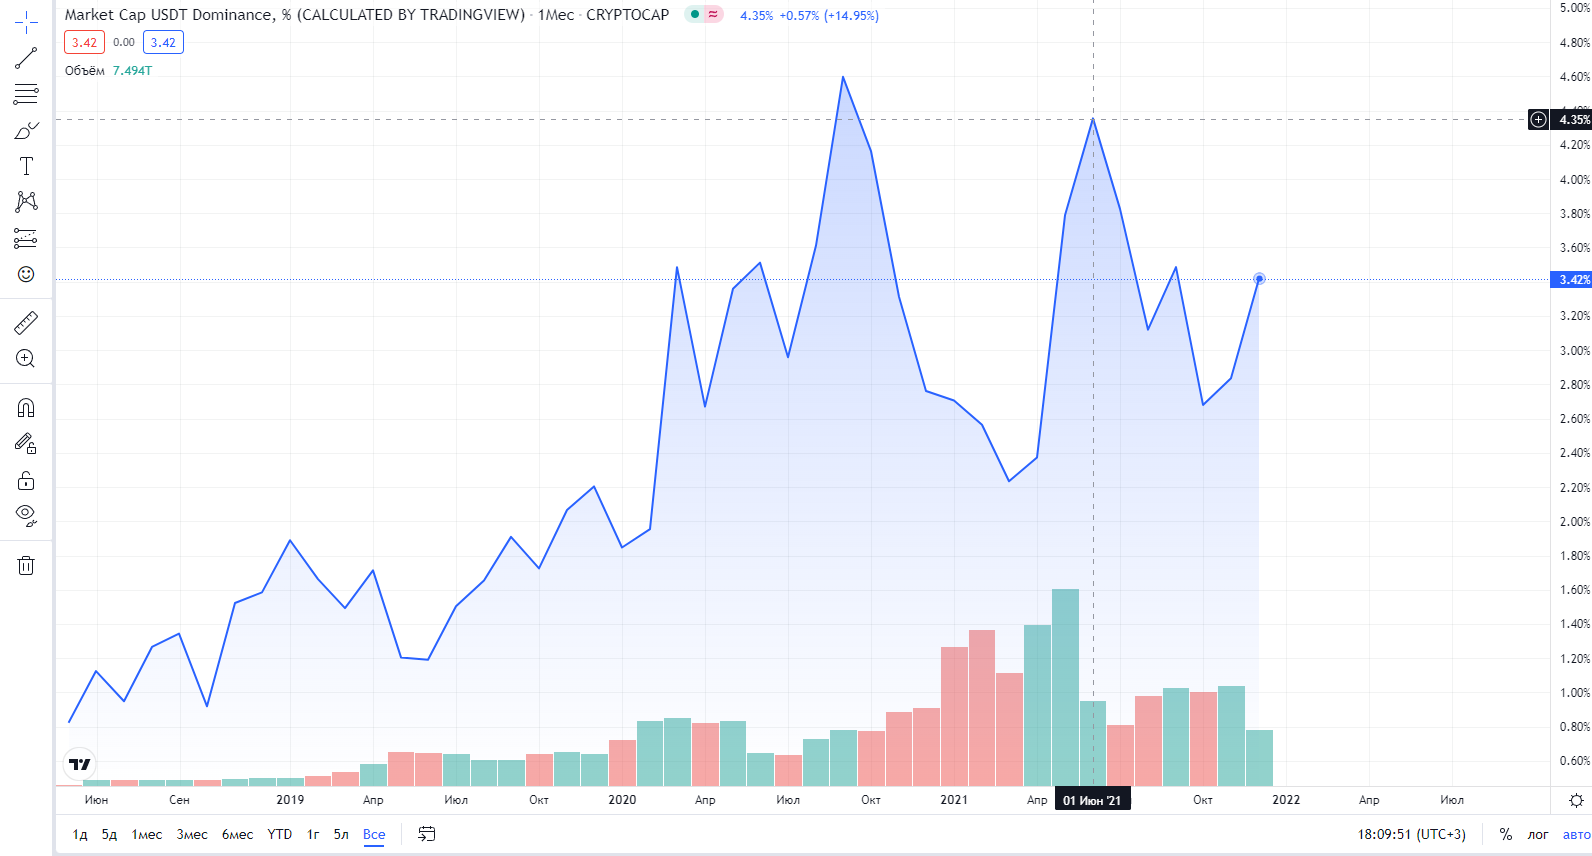Click the TradingView logo badge
This screenshot has width=1592, height=856.
click(x=80, y=764)
